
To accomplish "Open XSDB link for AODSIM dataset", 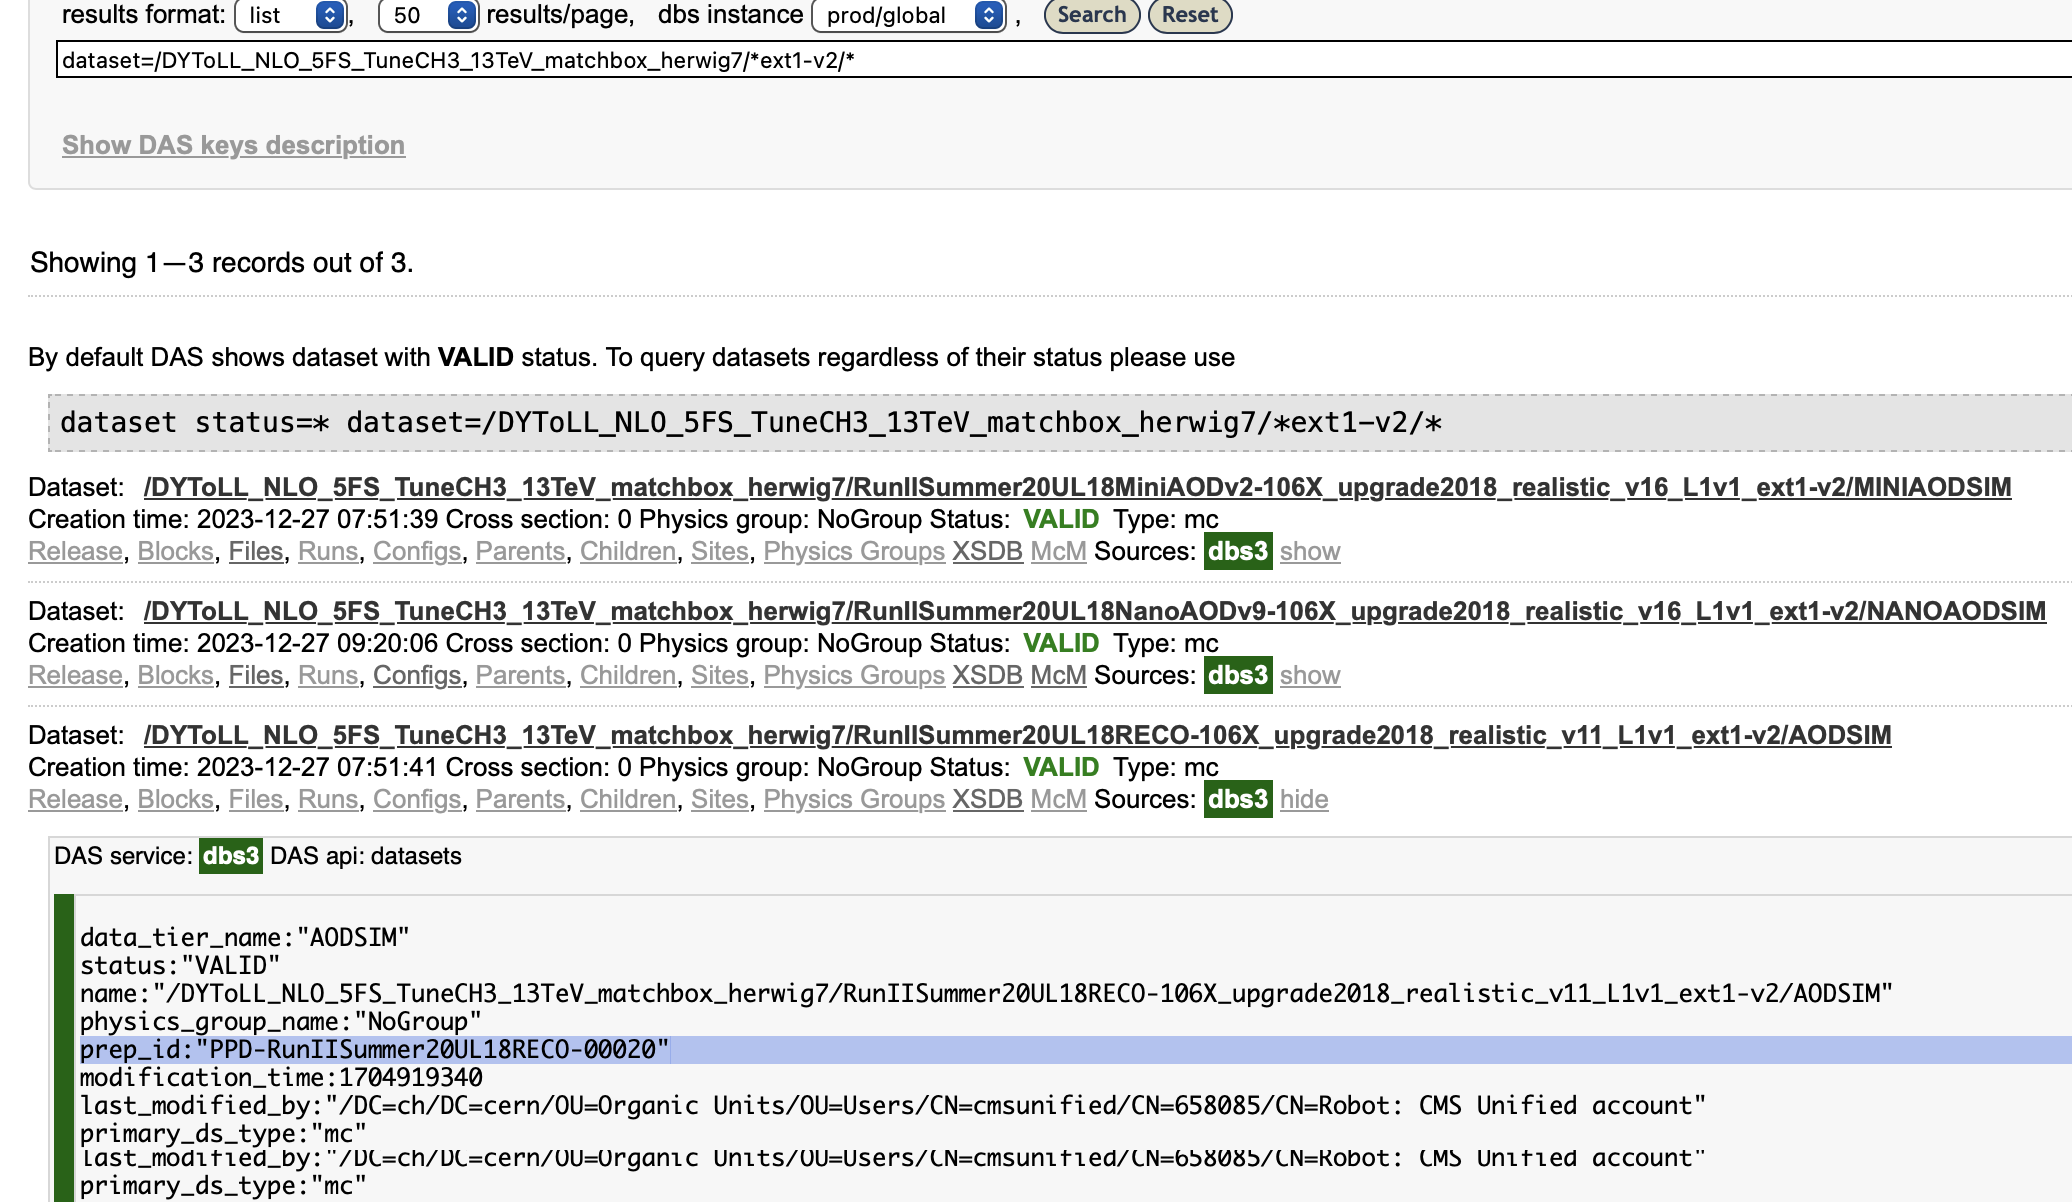I will click(x=986, y=799).
